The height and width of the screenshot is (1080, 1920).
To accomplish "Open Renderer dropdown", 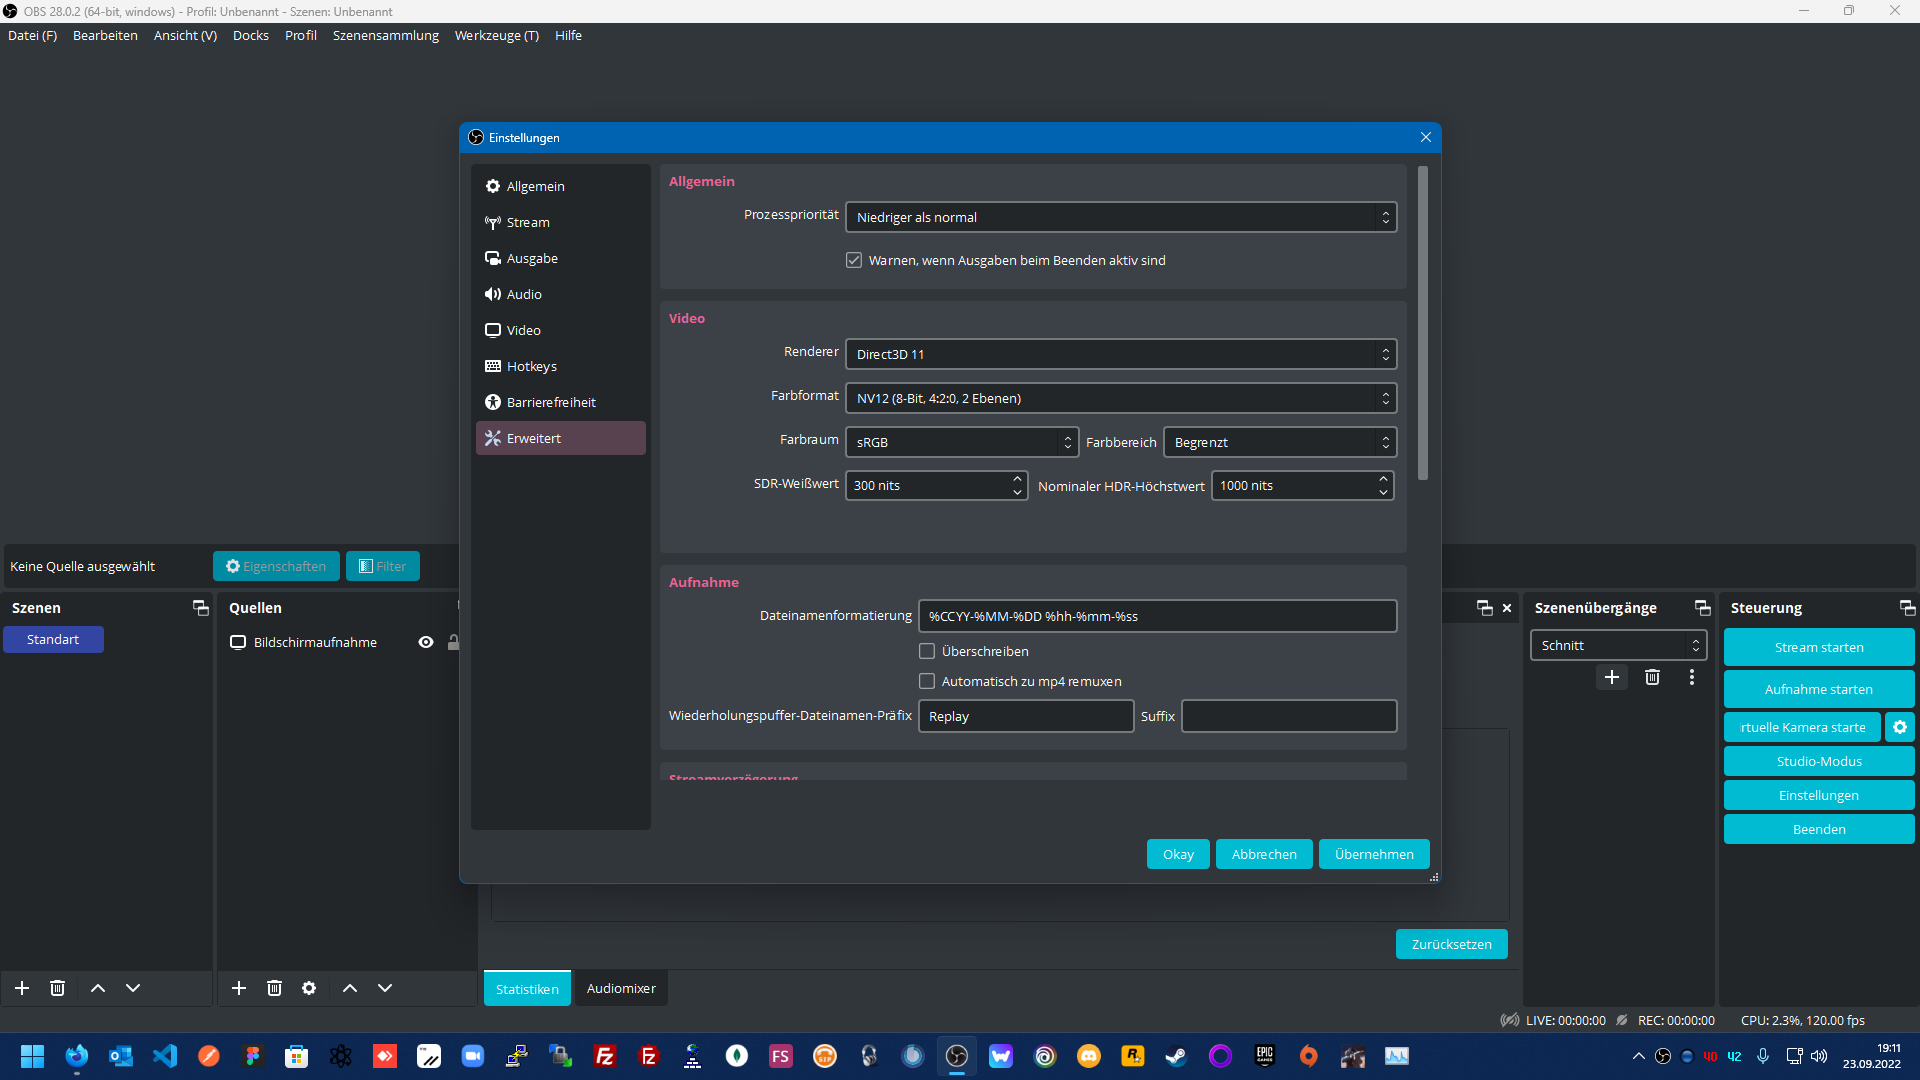I will pyautogui.click(x=1121, y=354).
